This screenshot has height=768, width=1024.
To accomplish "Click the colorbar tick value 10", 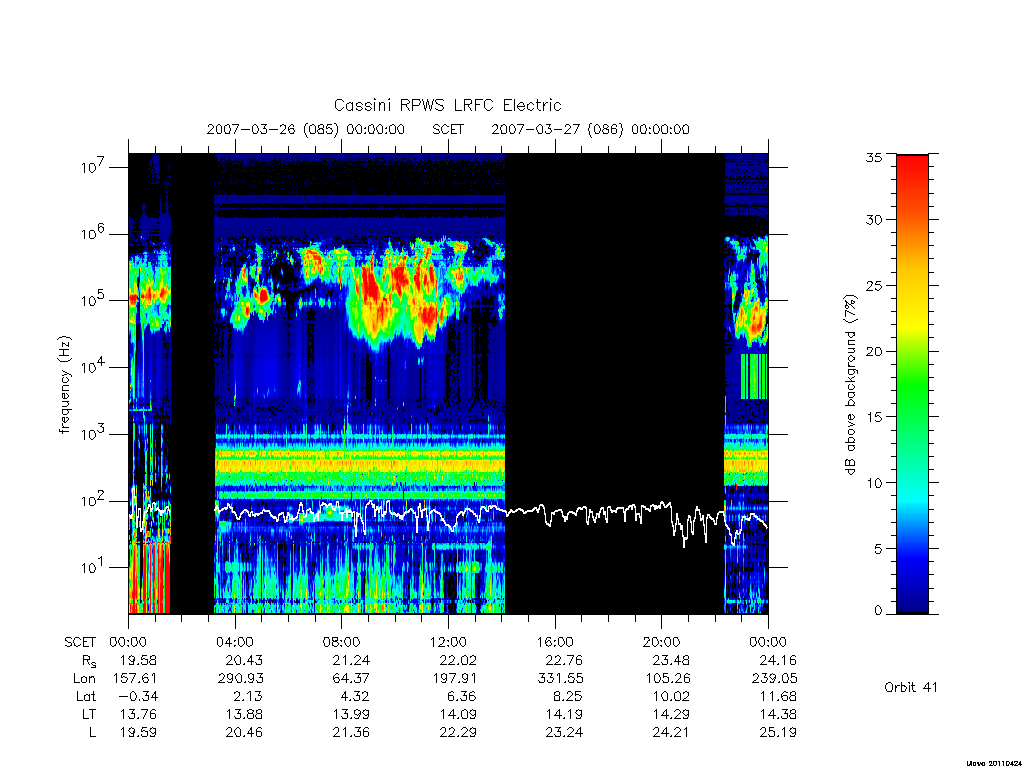I will 874,483.
